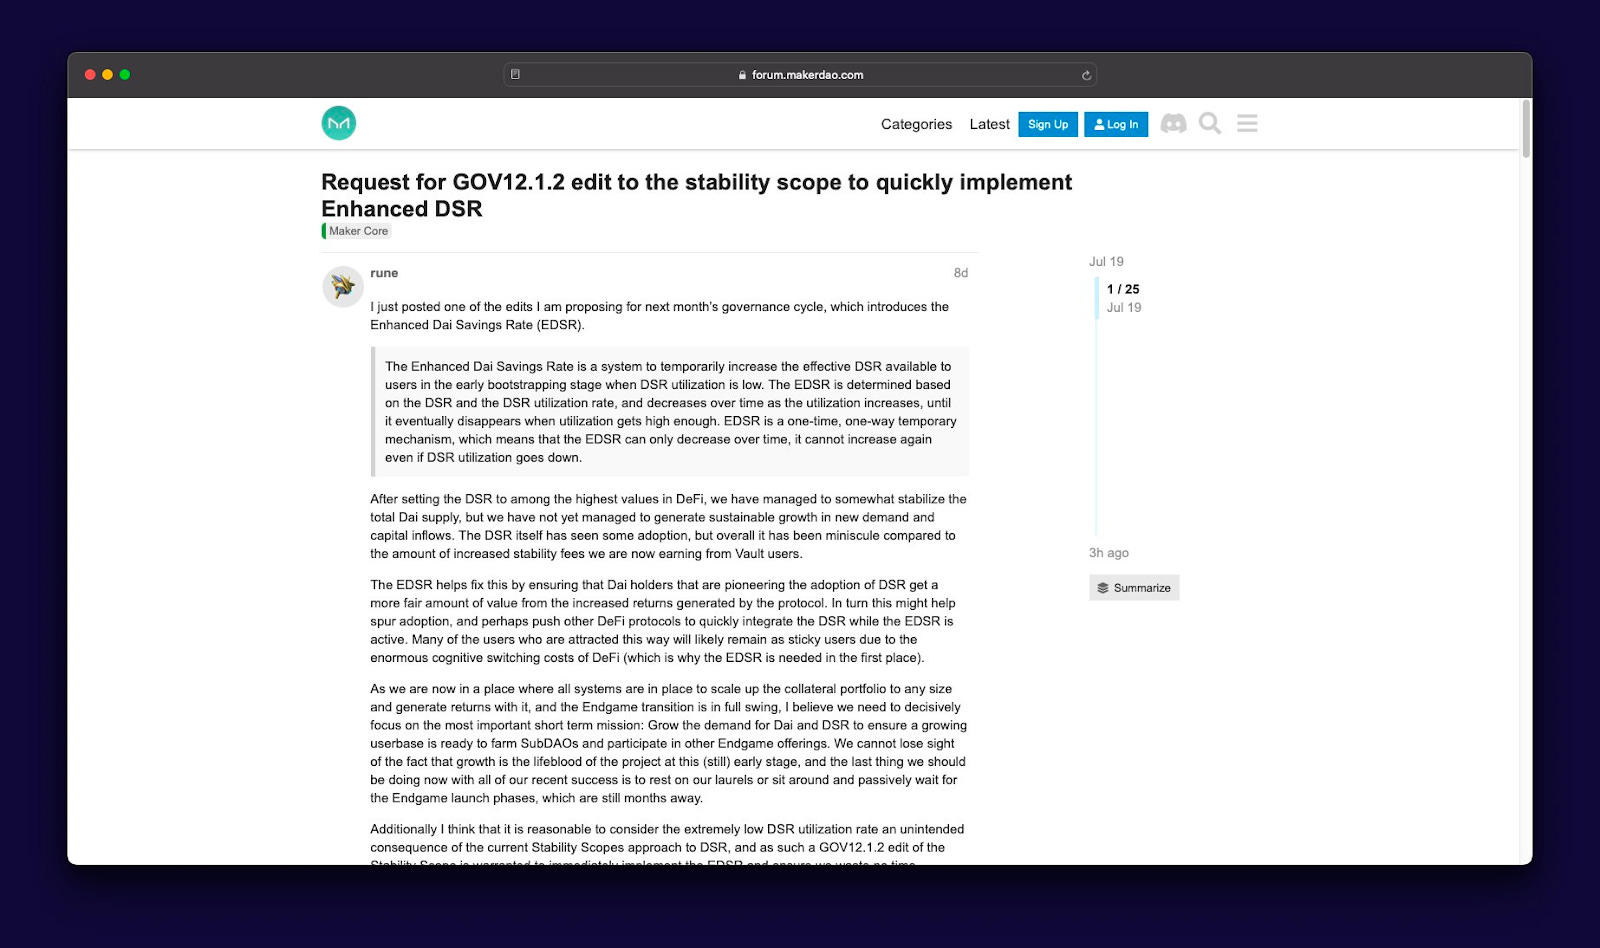
Task: Click the MakerDAO forum logo
Action: point(339,123)
